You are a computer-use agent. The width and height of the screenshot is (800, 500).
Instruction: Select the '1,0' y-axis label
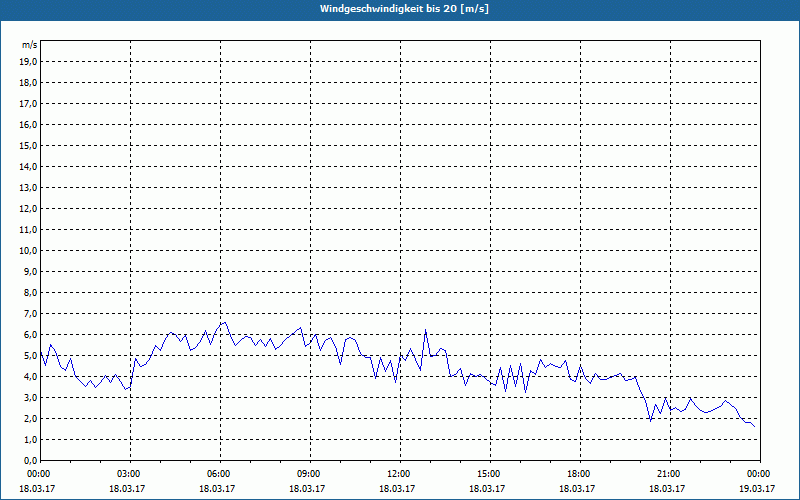[x=30, y=439]
